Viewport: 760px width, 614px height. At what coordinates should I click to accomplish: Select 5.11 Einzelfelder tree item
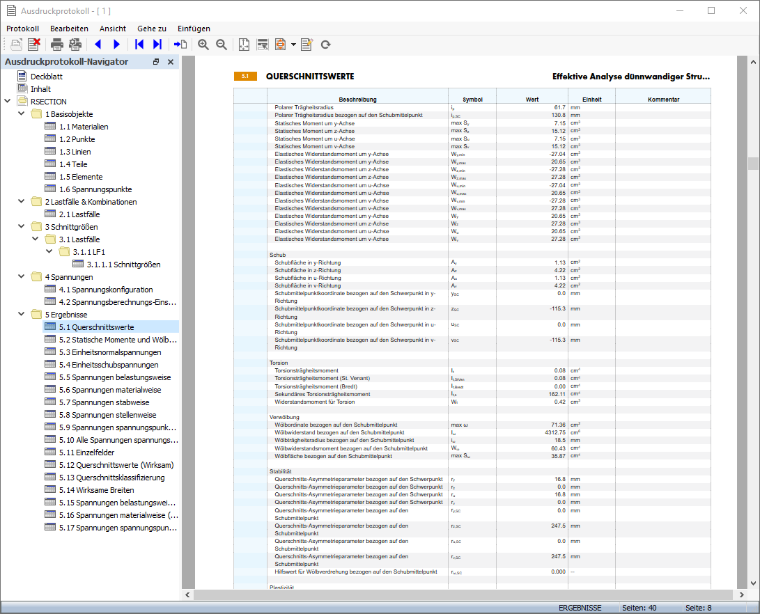click(x=87, y=453)
